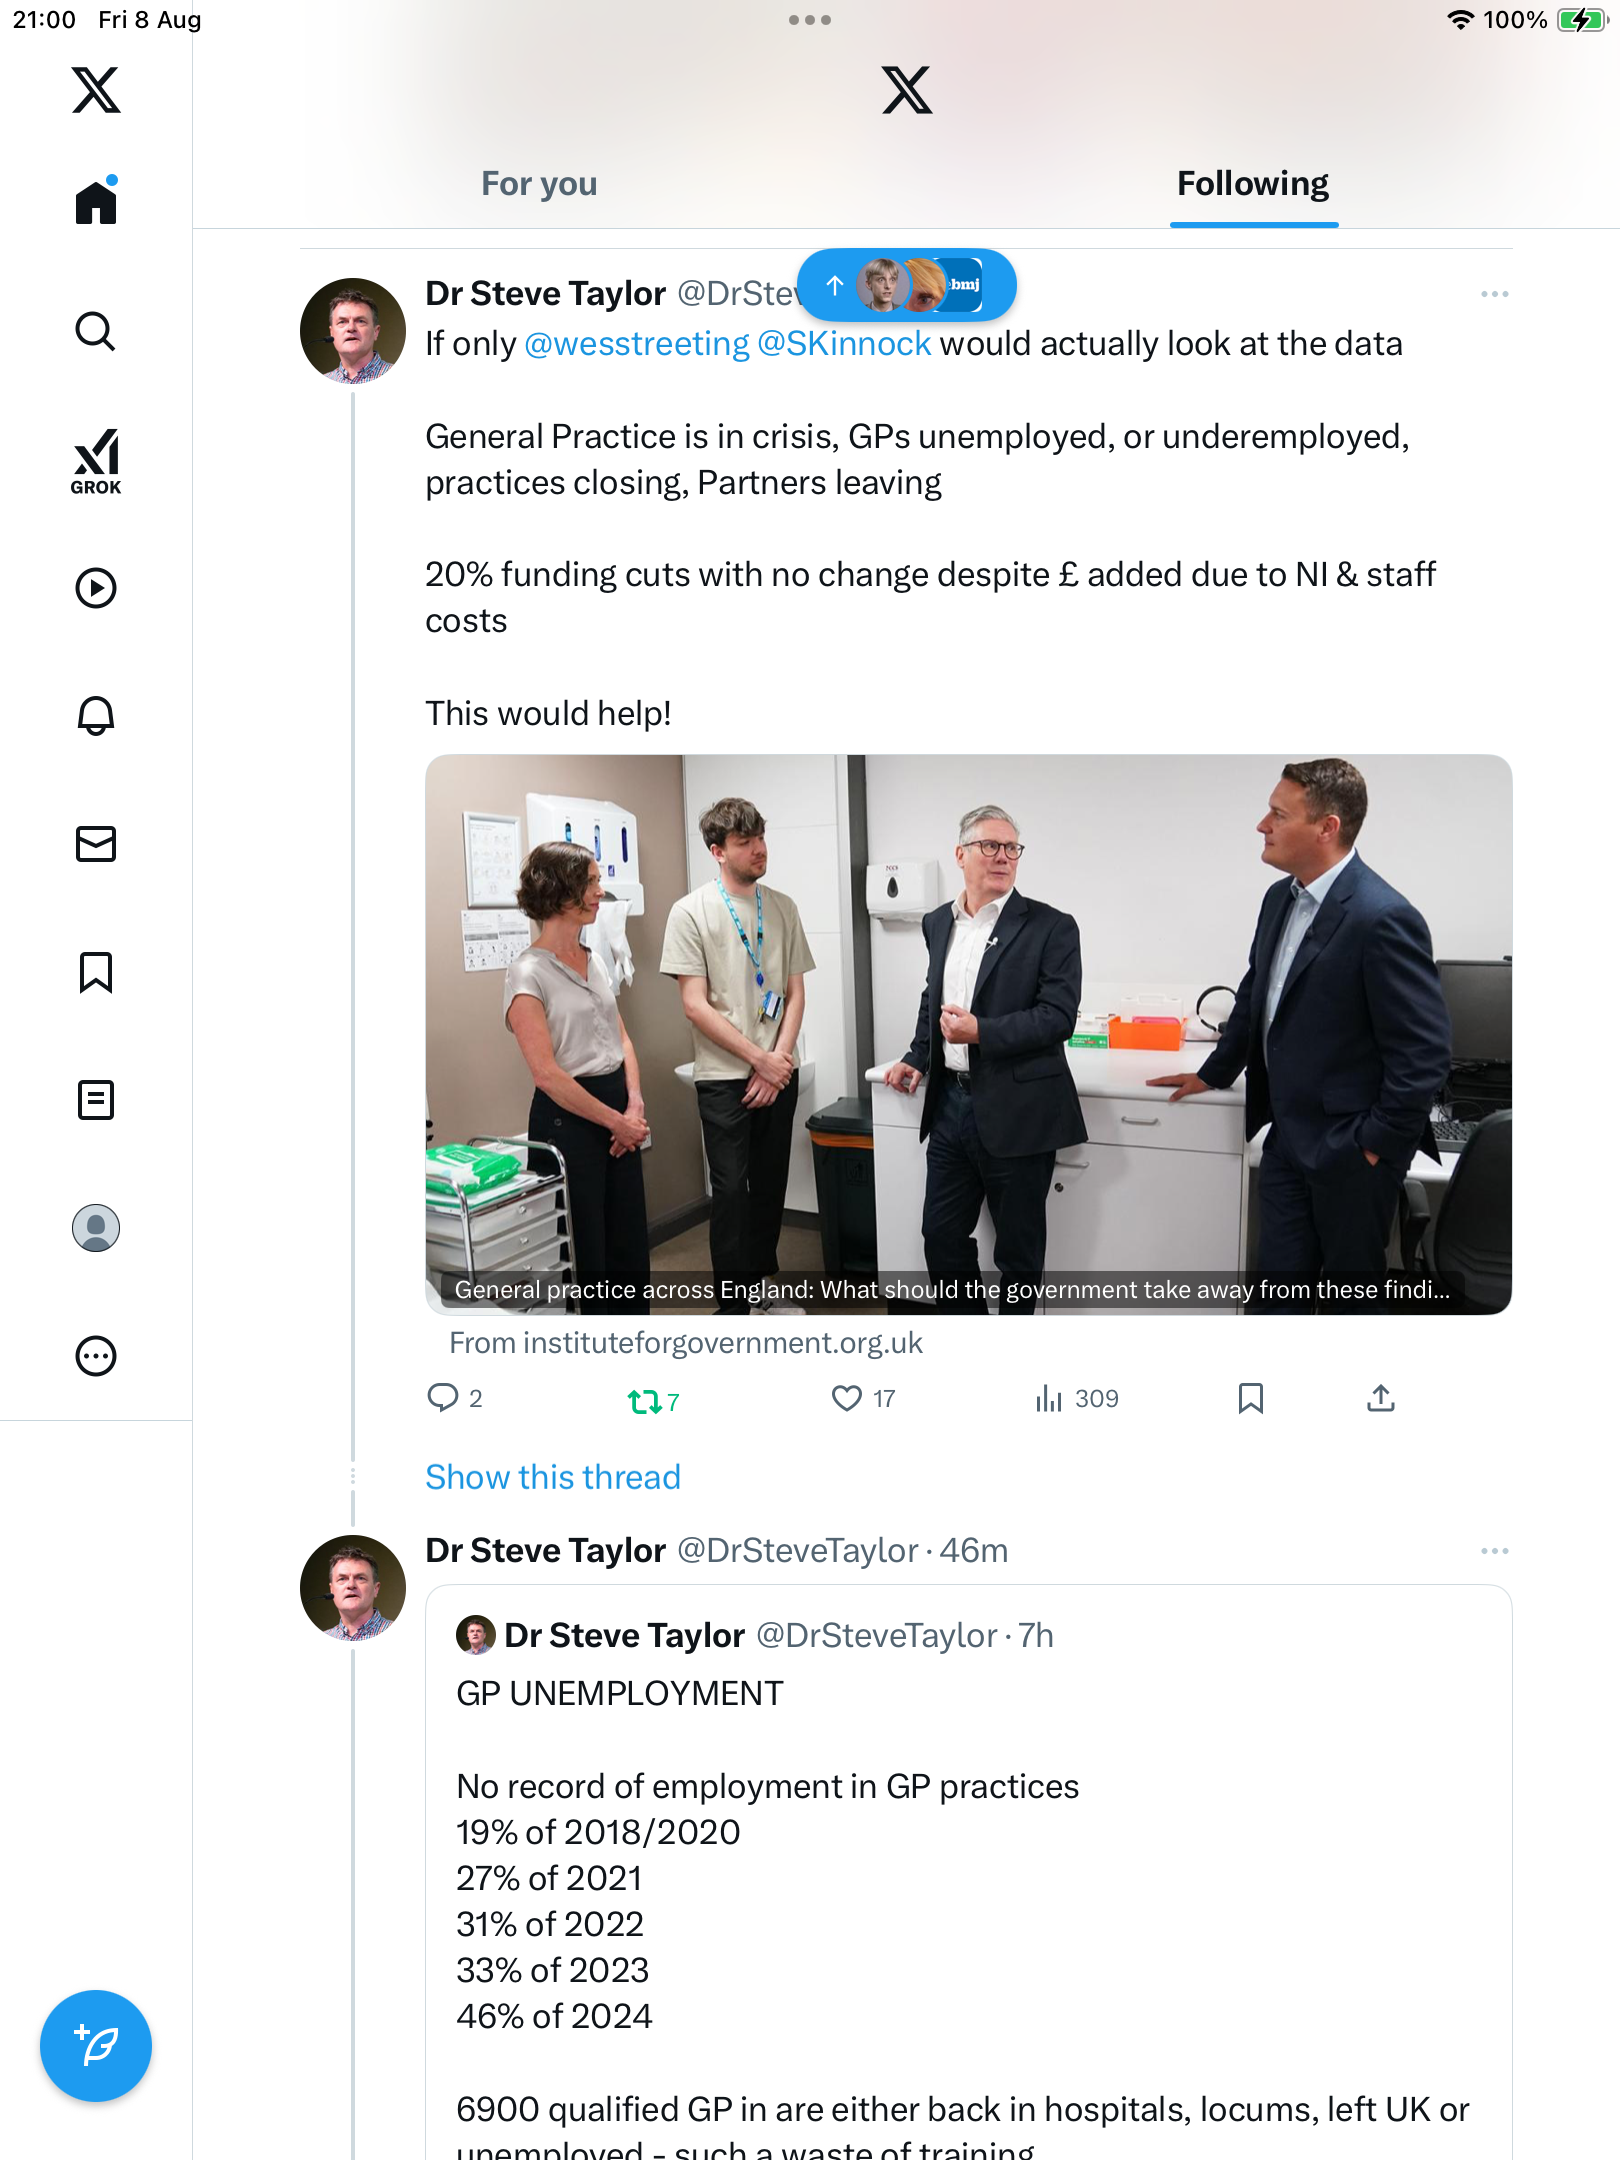The image size is (1620, 2160).
Task: Open notifications bell in sidebar
Action: point(96,715)
